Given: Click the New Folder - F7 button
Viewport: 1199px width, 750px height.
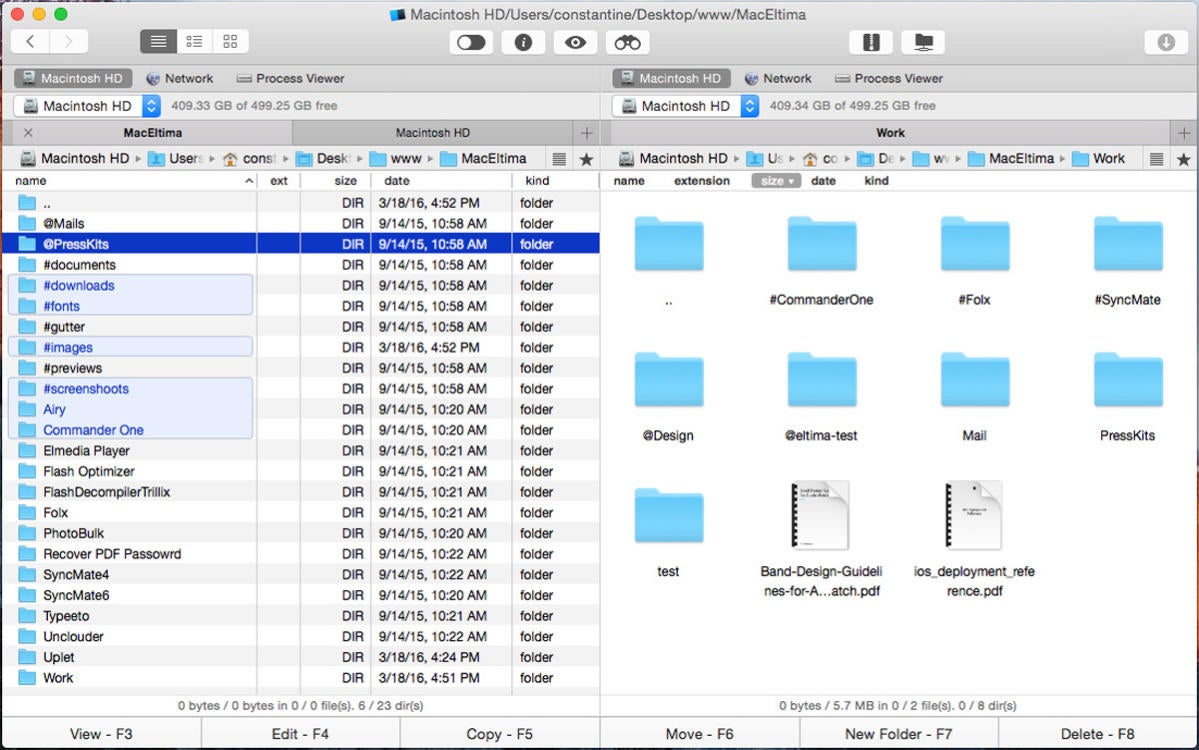Looking at the screenshot, I should (898, 734).
